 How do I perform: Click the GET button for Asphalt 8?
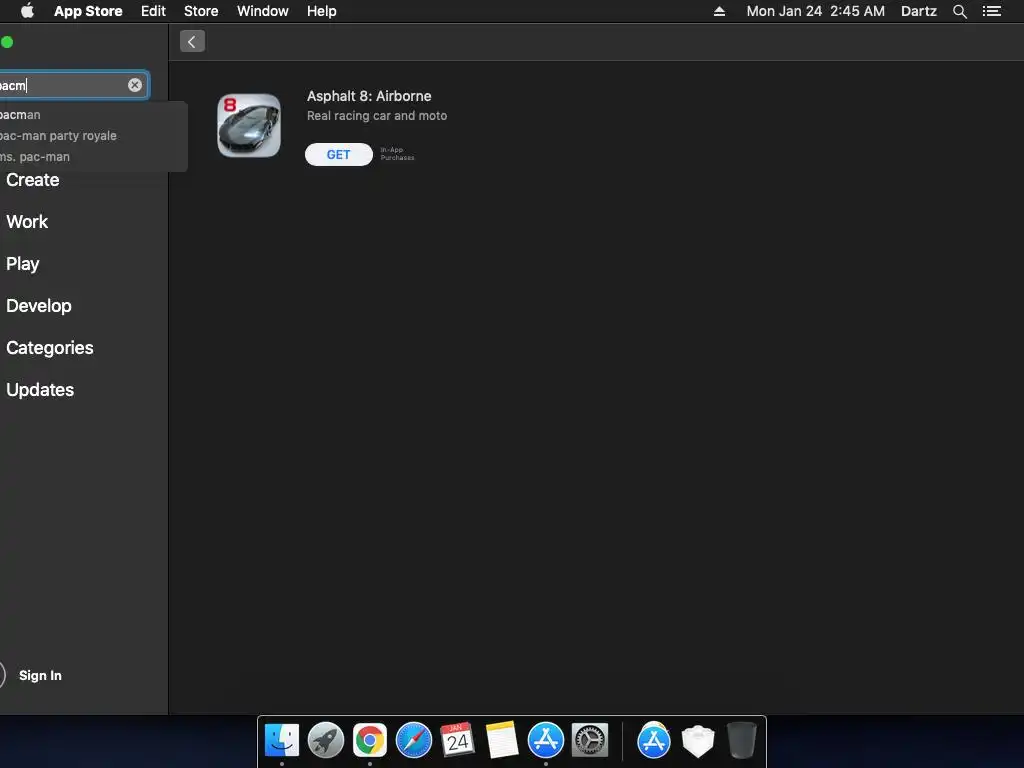pos(338,155)
